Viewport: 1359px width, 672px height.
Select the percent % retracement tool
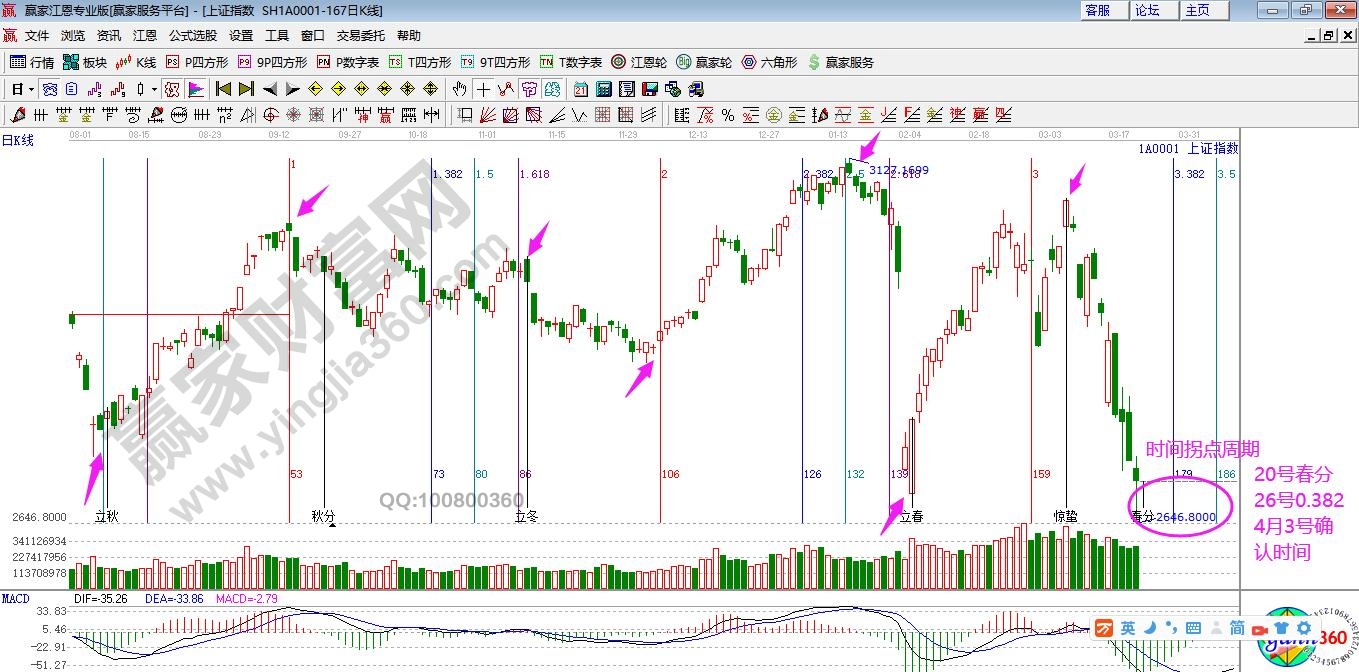coord(727,115)
